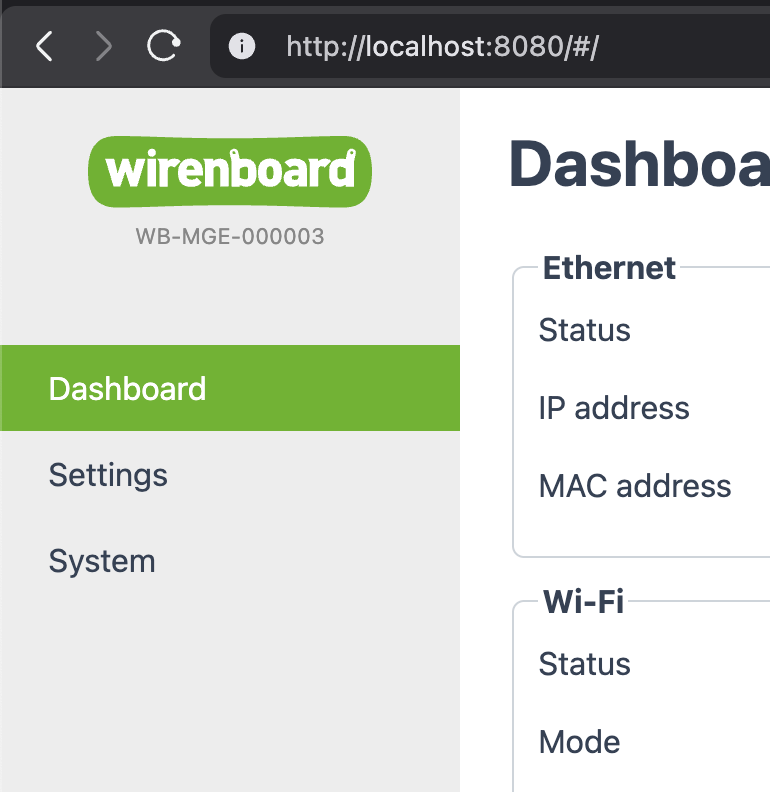Viewport: 770px width, 792px height.
Task: Click the Wi-Fi Mode label
Action: [x=580, y=742]
